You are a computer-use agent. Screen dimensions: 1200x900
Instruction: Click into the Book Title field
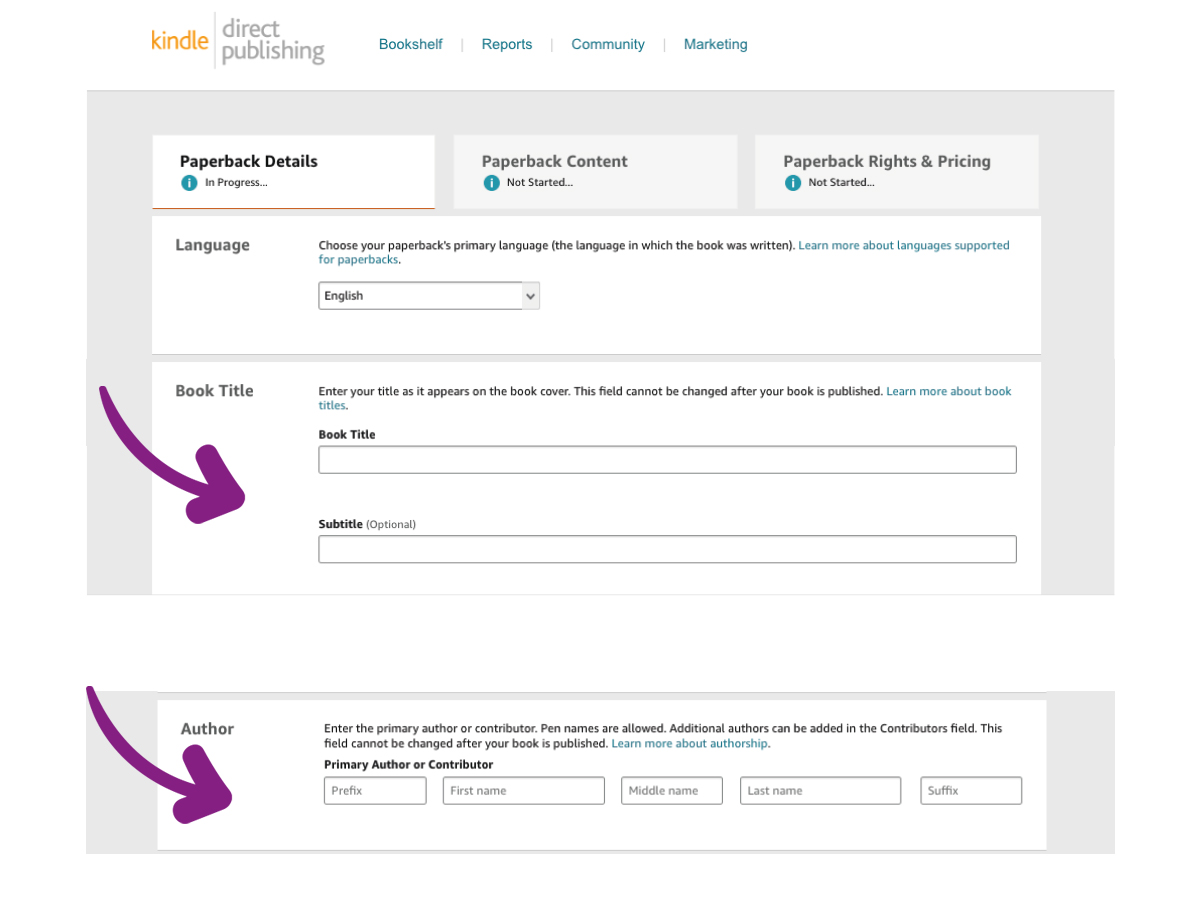[667, 460]
